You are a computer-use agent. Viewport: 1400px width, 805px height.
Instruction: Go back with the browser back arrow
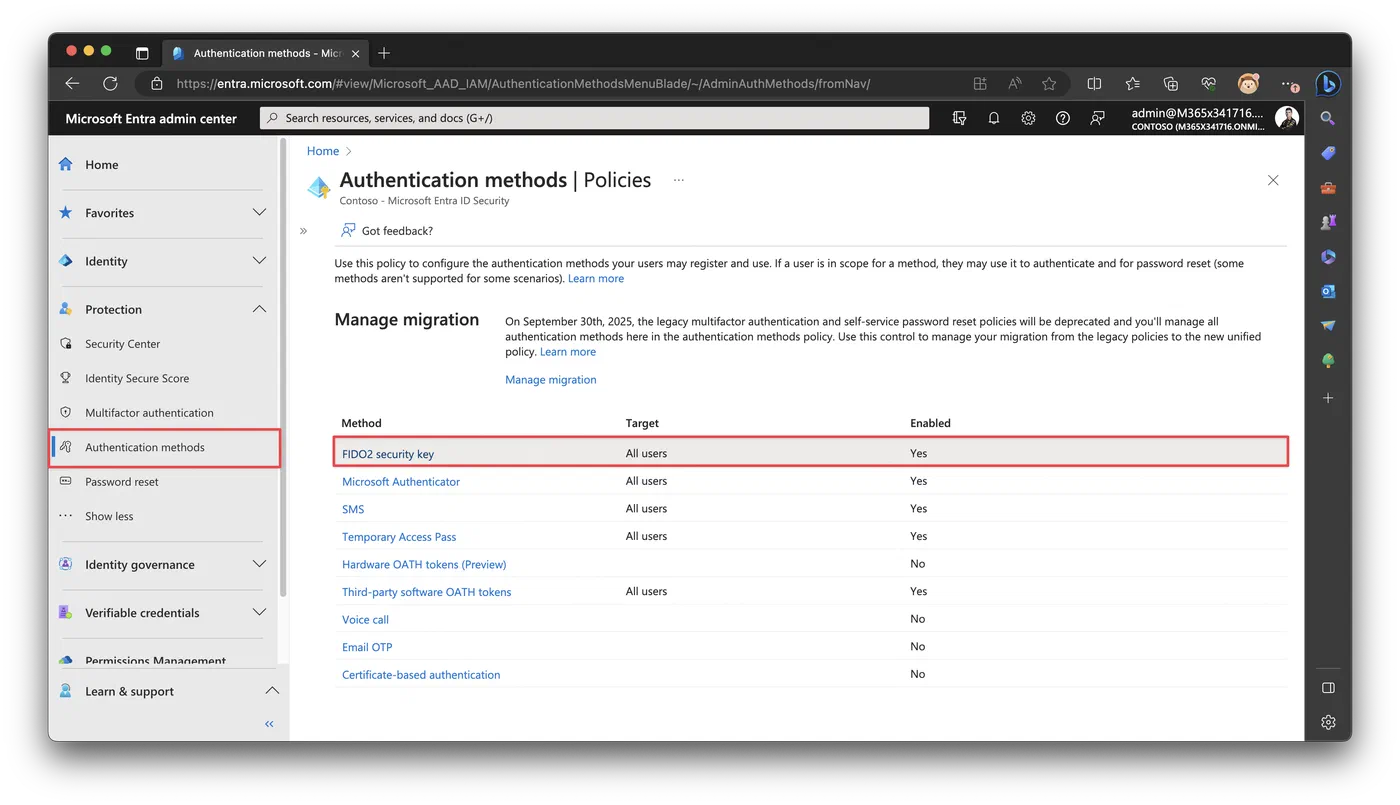click(x=72, y=84)
